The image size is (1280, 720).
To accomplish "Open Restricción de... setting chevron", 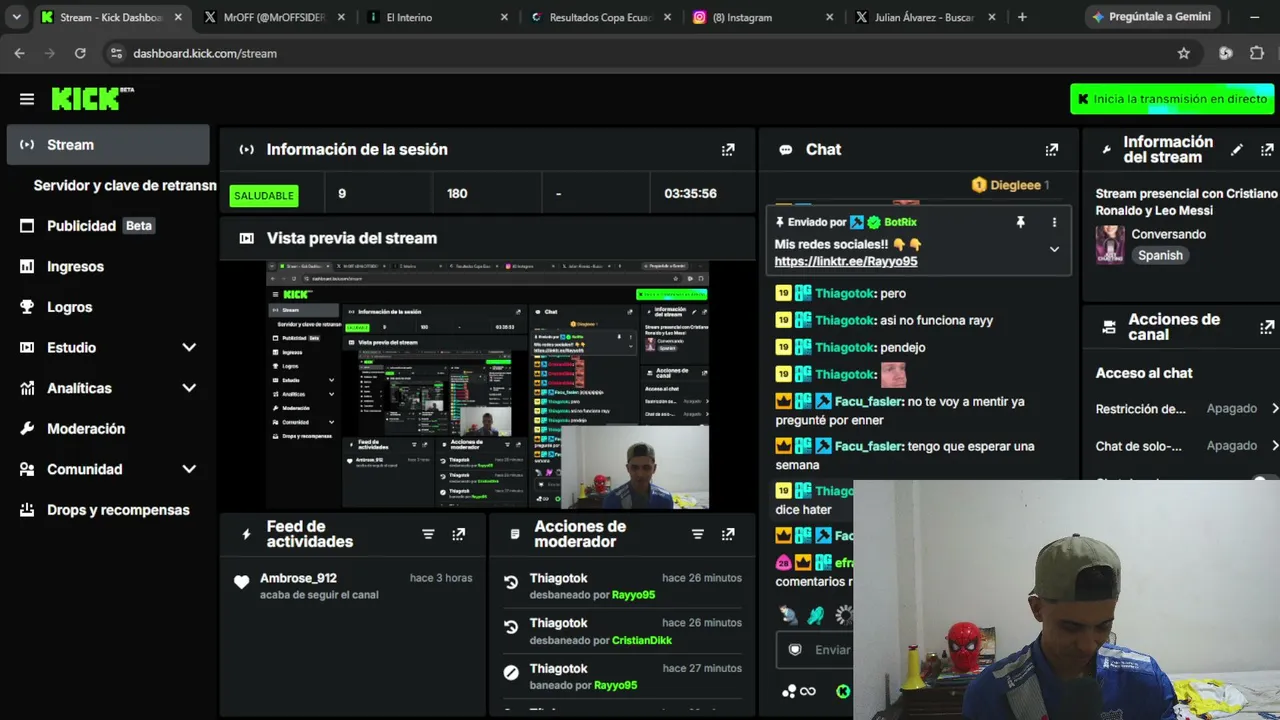I will click(x=1275, y=408).
